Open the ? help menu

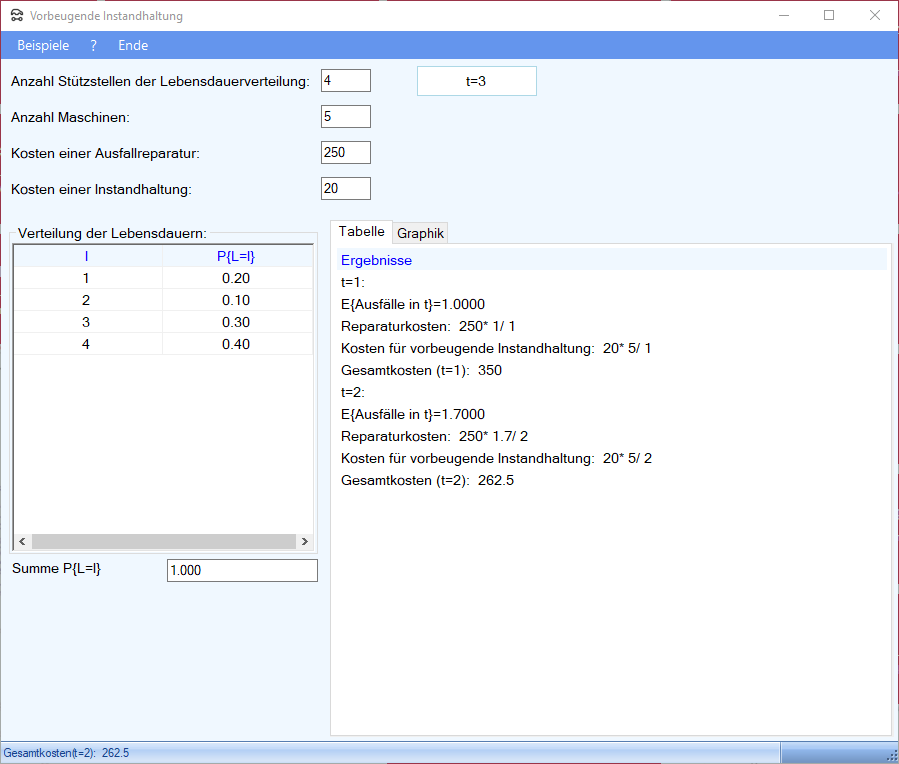pos(93,45)
